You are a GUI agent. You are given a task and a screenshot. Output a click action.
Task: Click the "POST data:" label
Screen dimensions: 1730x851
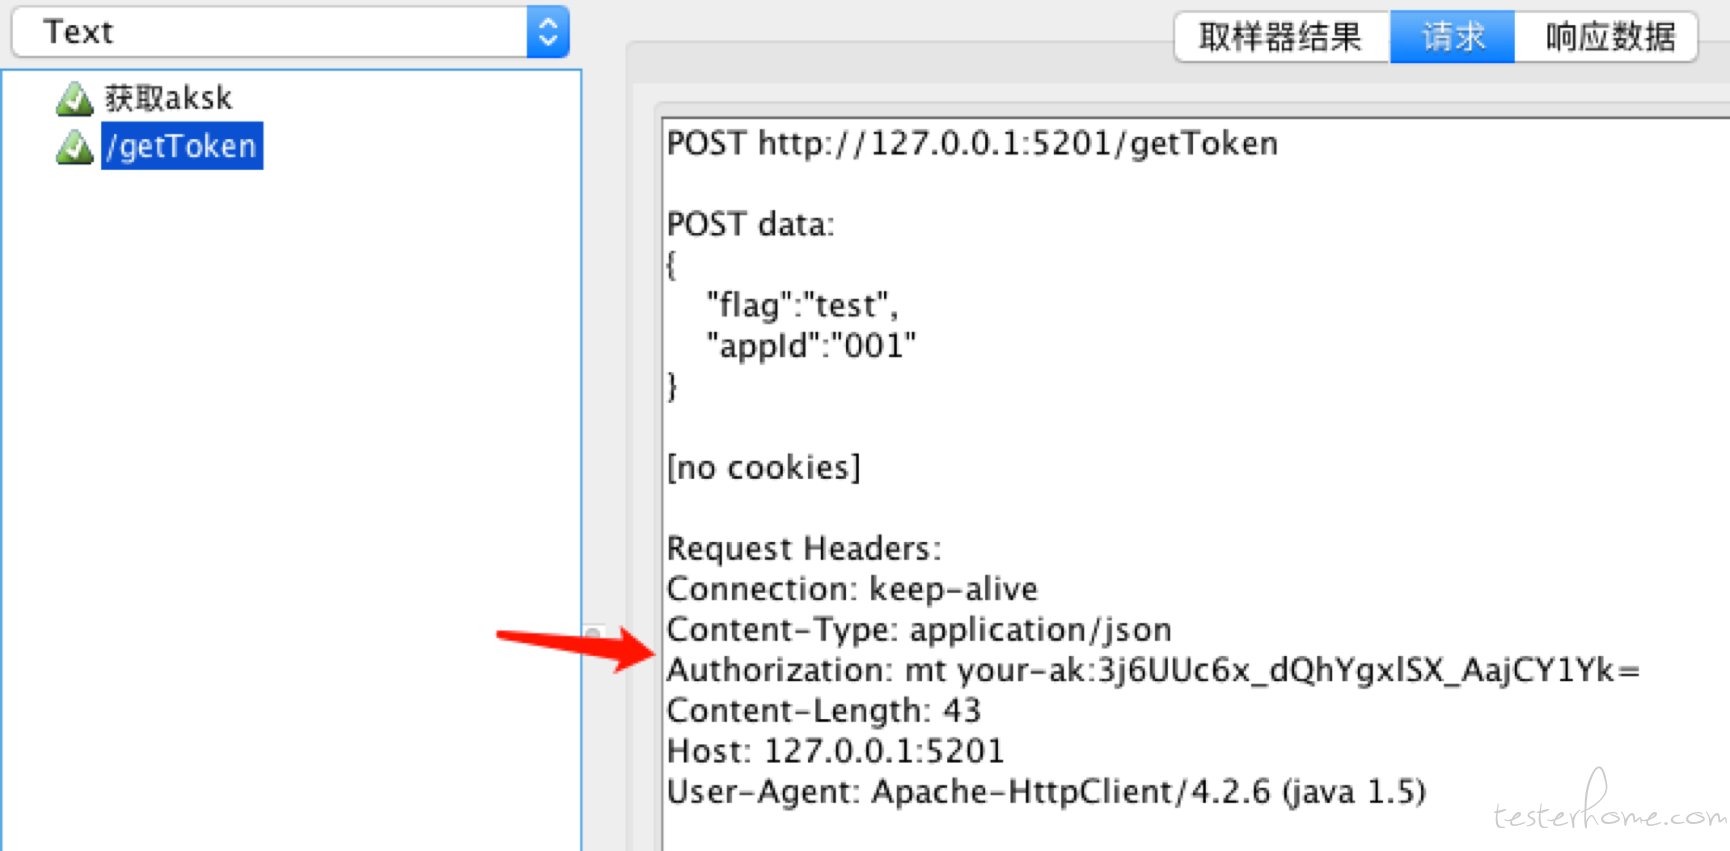coord(750,224)
